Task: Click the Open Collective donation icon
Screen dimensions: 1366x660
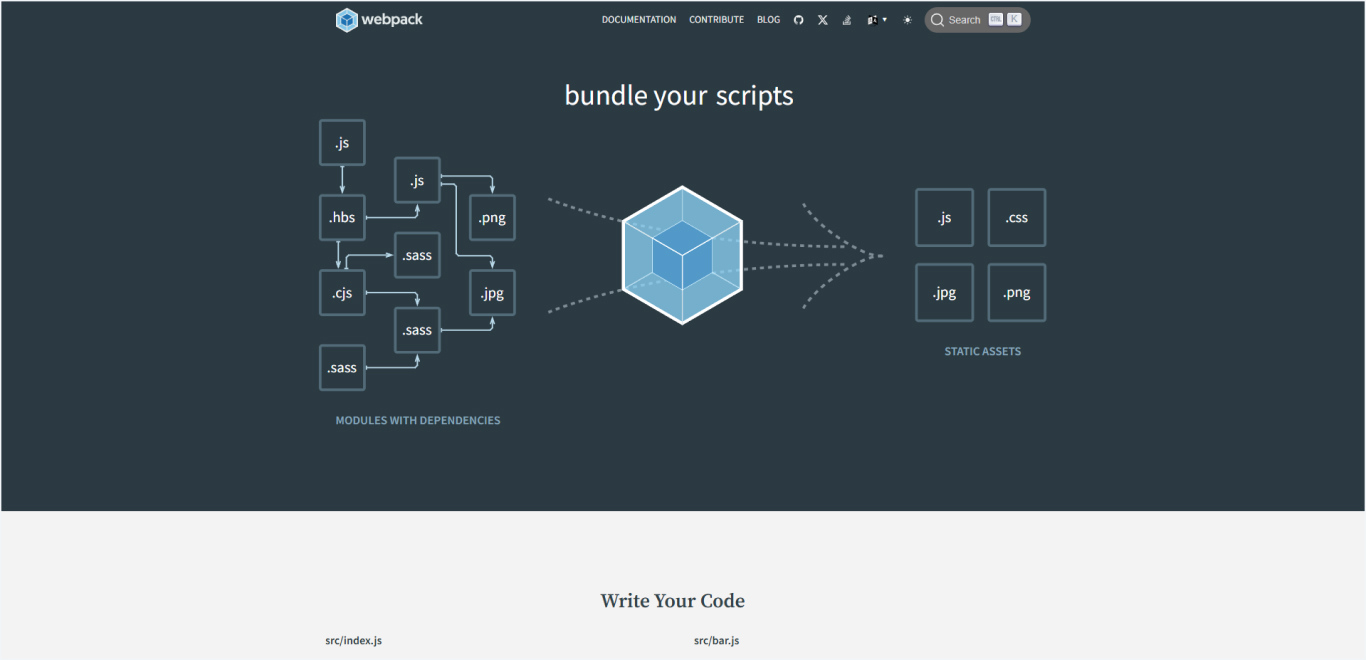Action: coord(846,19)
